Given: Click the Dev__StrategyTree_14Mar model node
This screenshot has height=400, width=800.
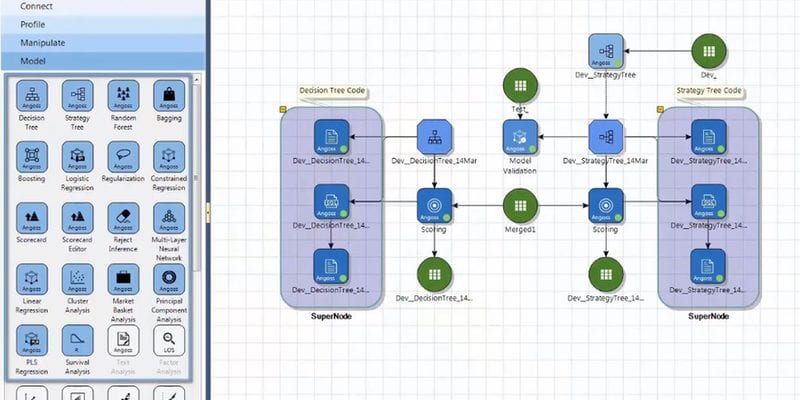Looking at the screenshot, I should (x=606, y=137).
